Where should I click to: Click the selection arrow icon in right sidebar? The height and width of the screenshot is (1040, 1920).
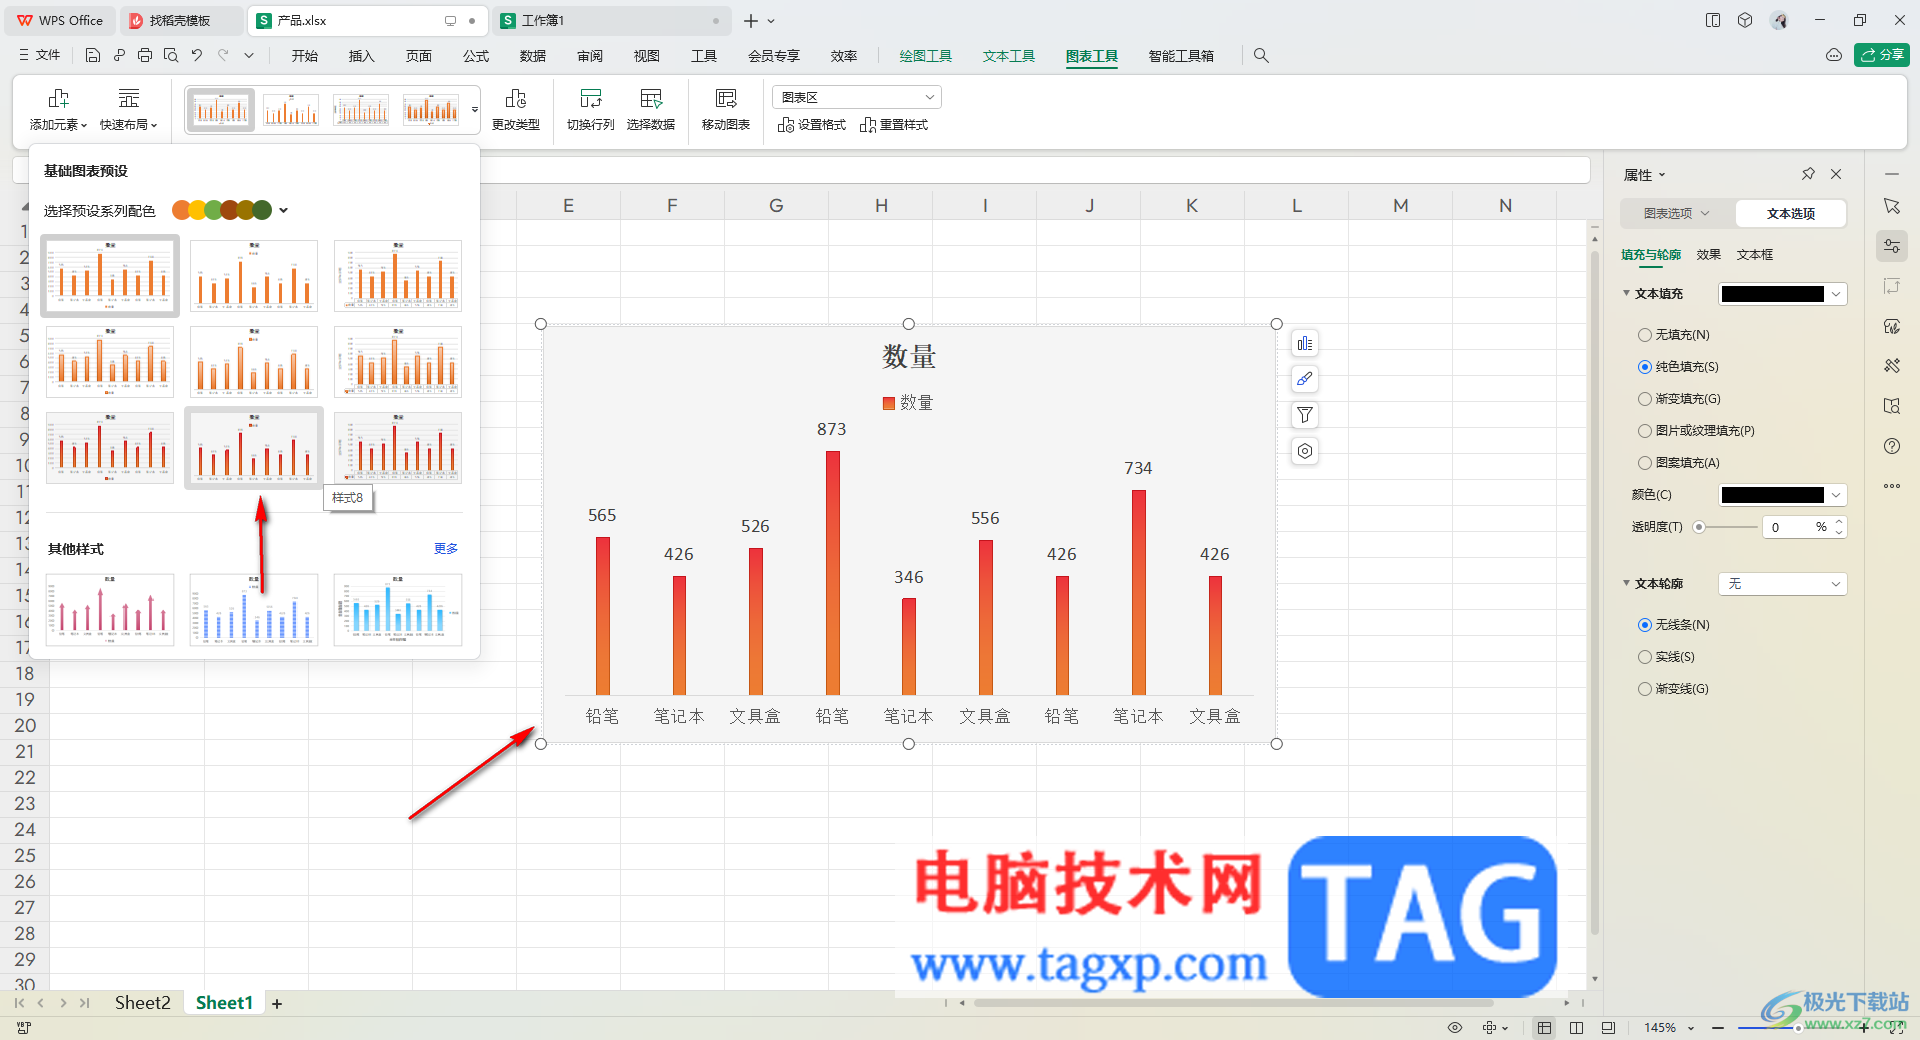1892,206
